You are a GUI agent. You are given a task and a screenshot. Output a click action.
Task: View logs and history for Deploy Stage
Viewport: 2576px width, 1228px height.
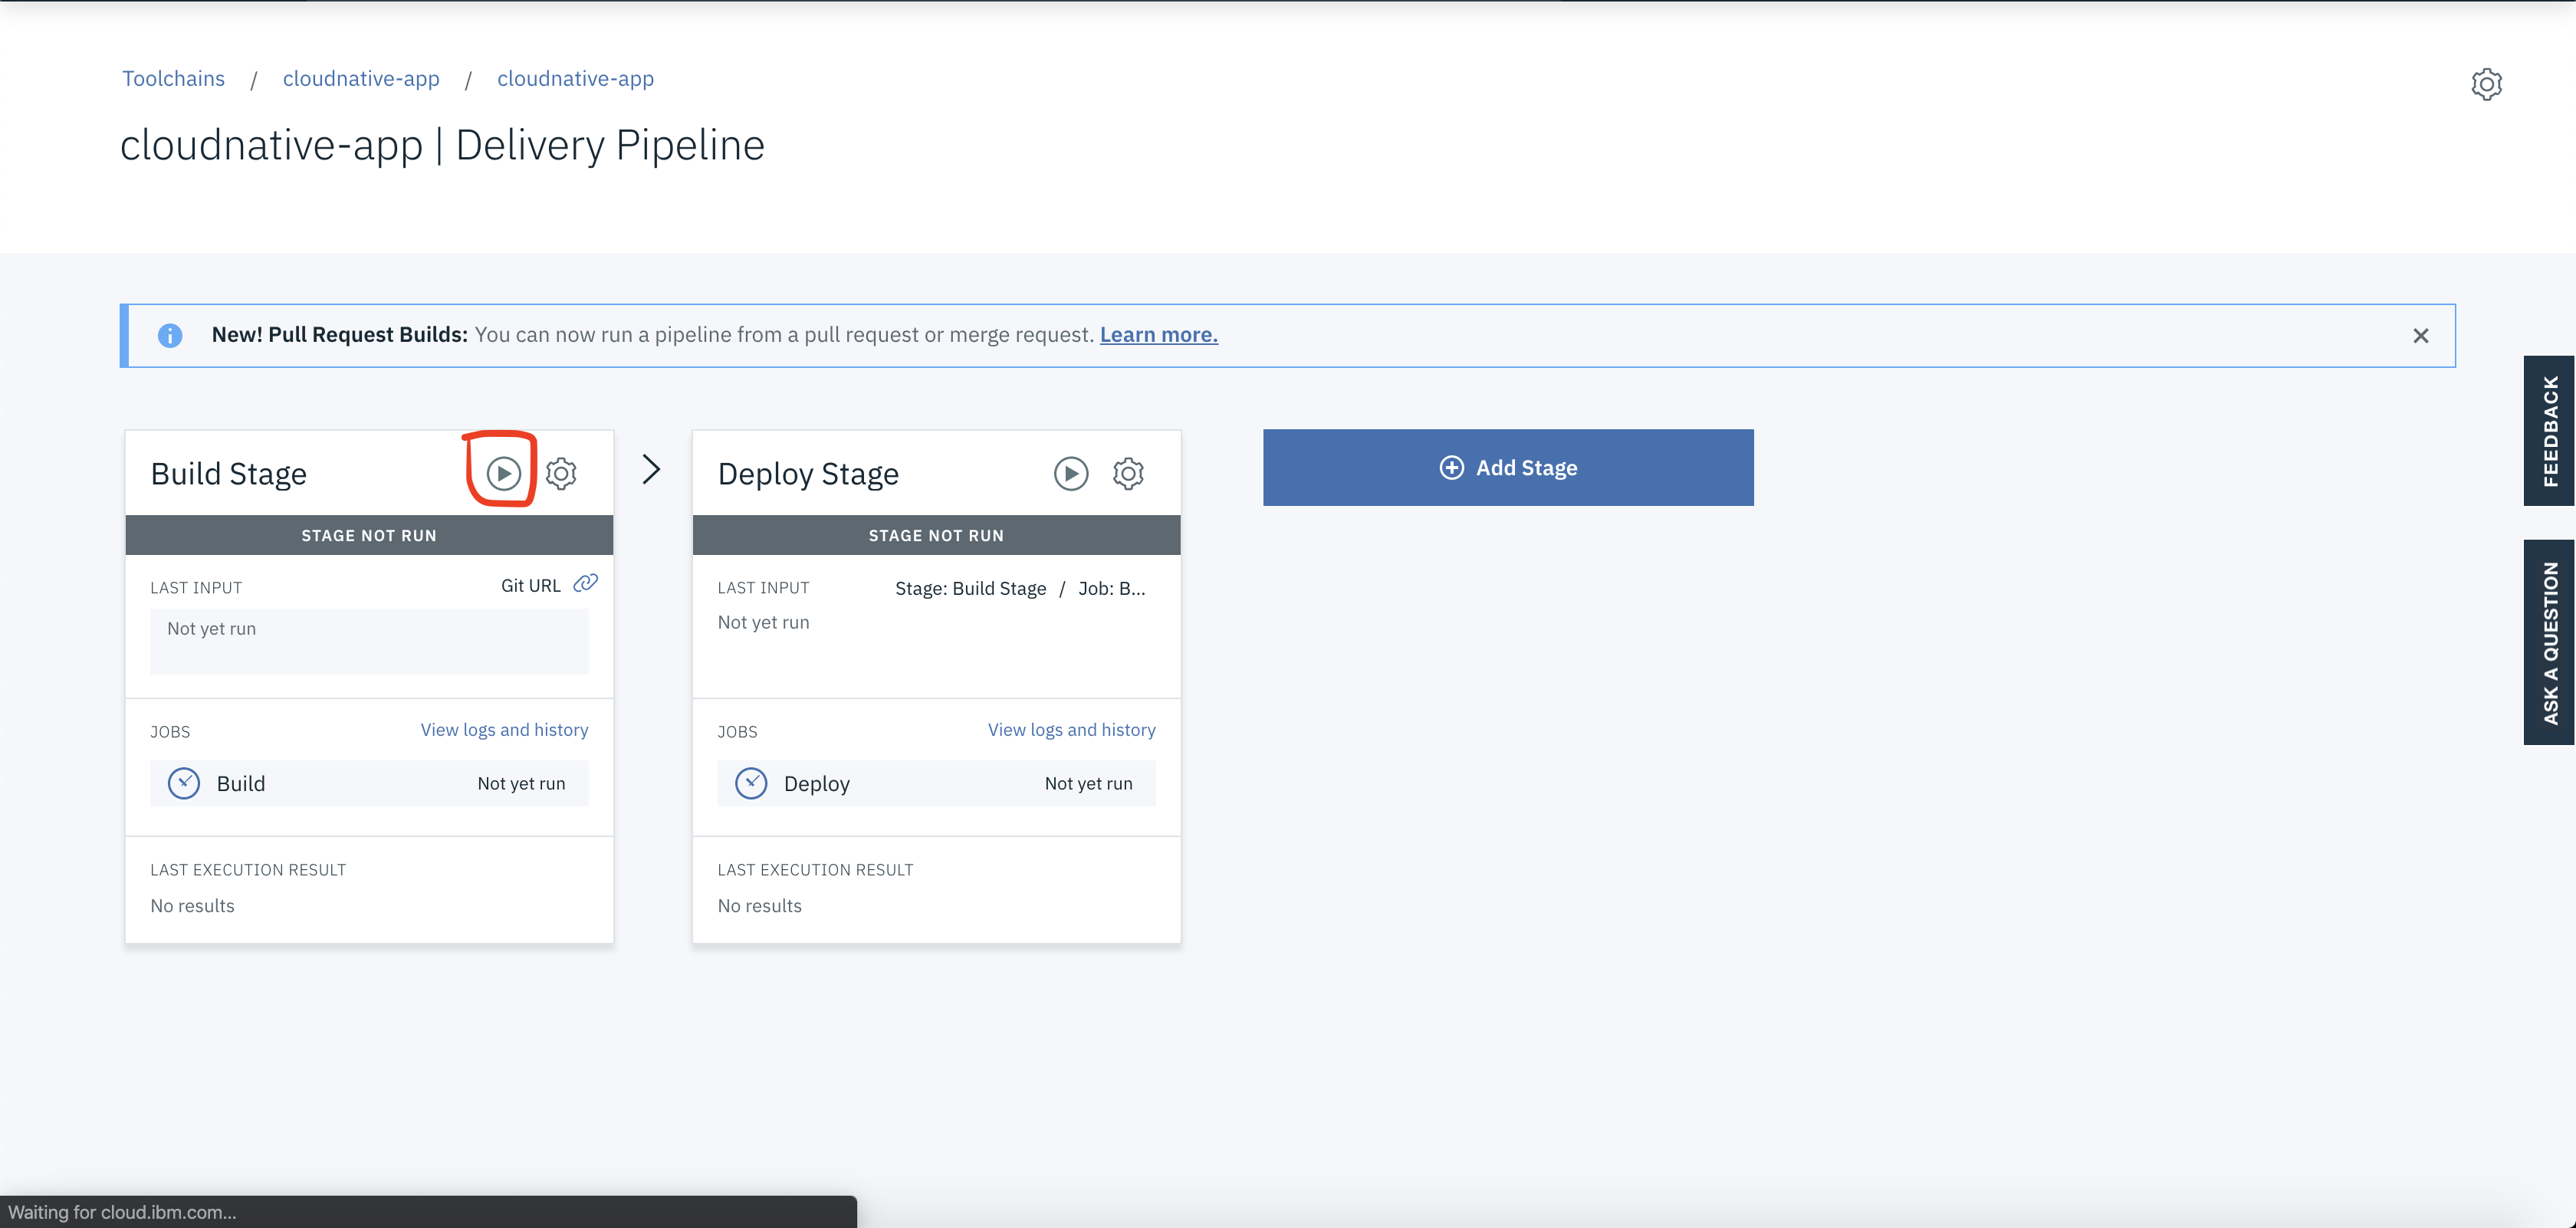click(x=1071, y=729)
